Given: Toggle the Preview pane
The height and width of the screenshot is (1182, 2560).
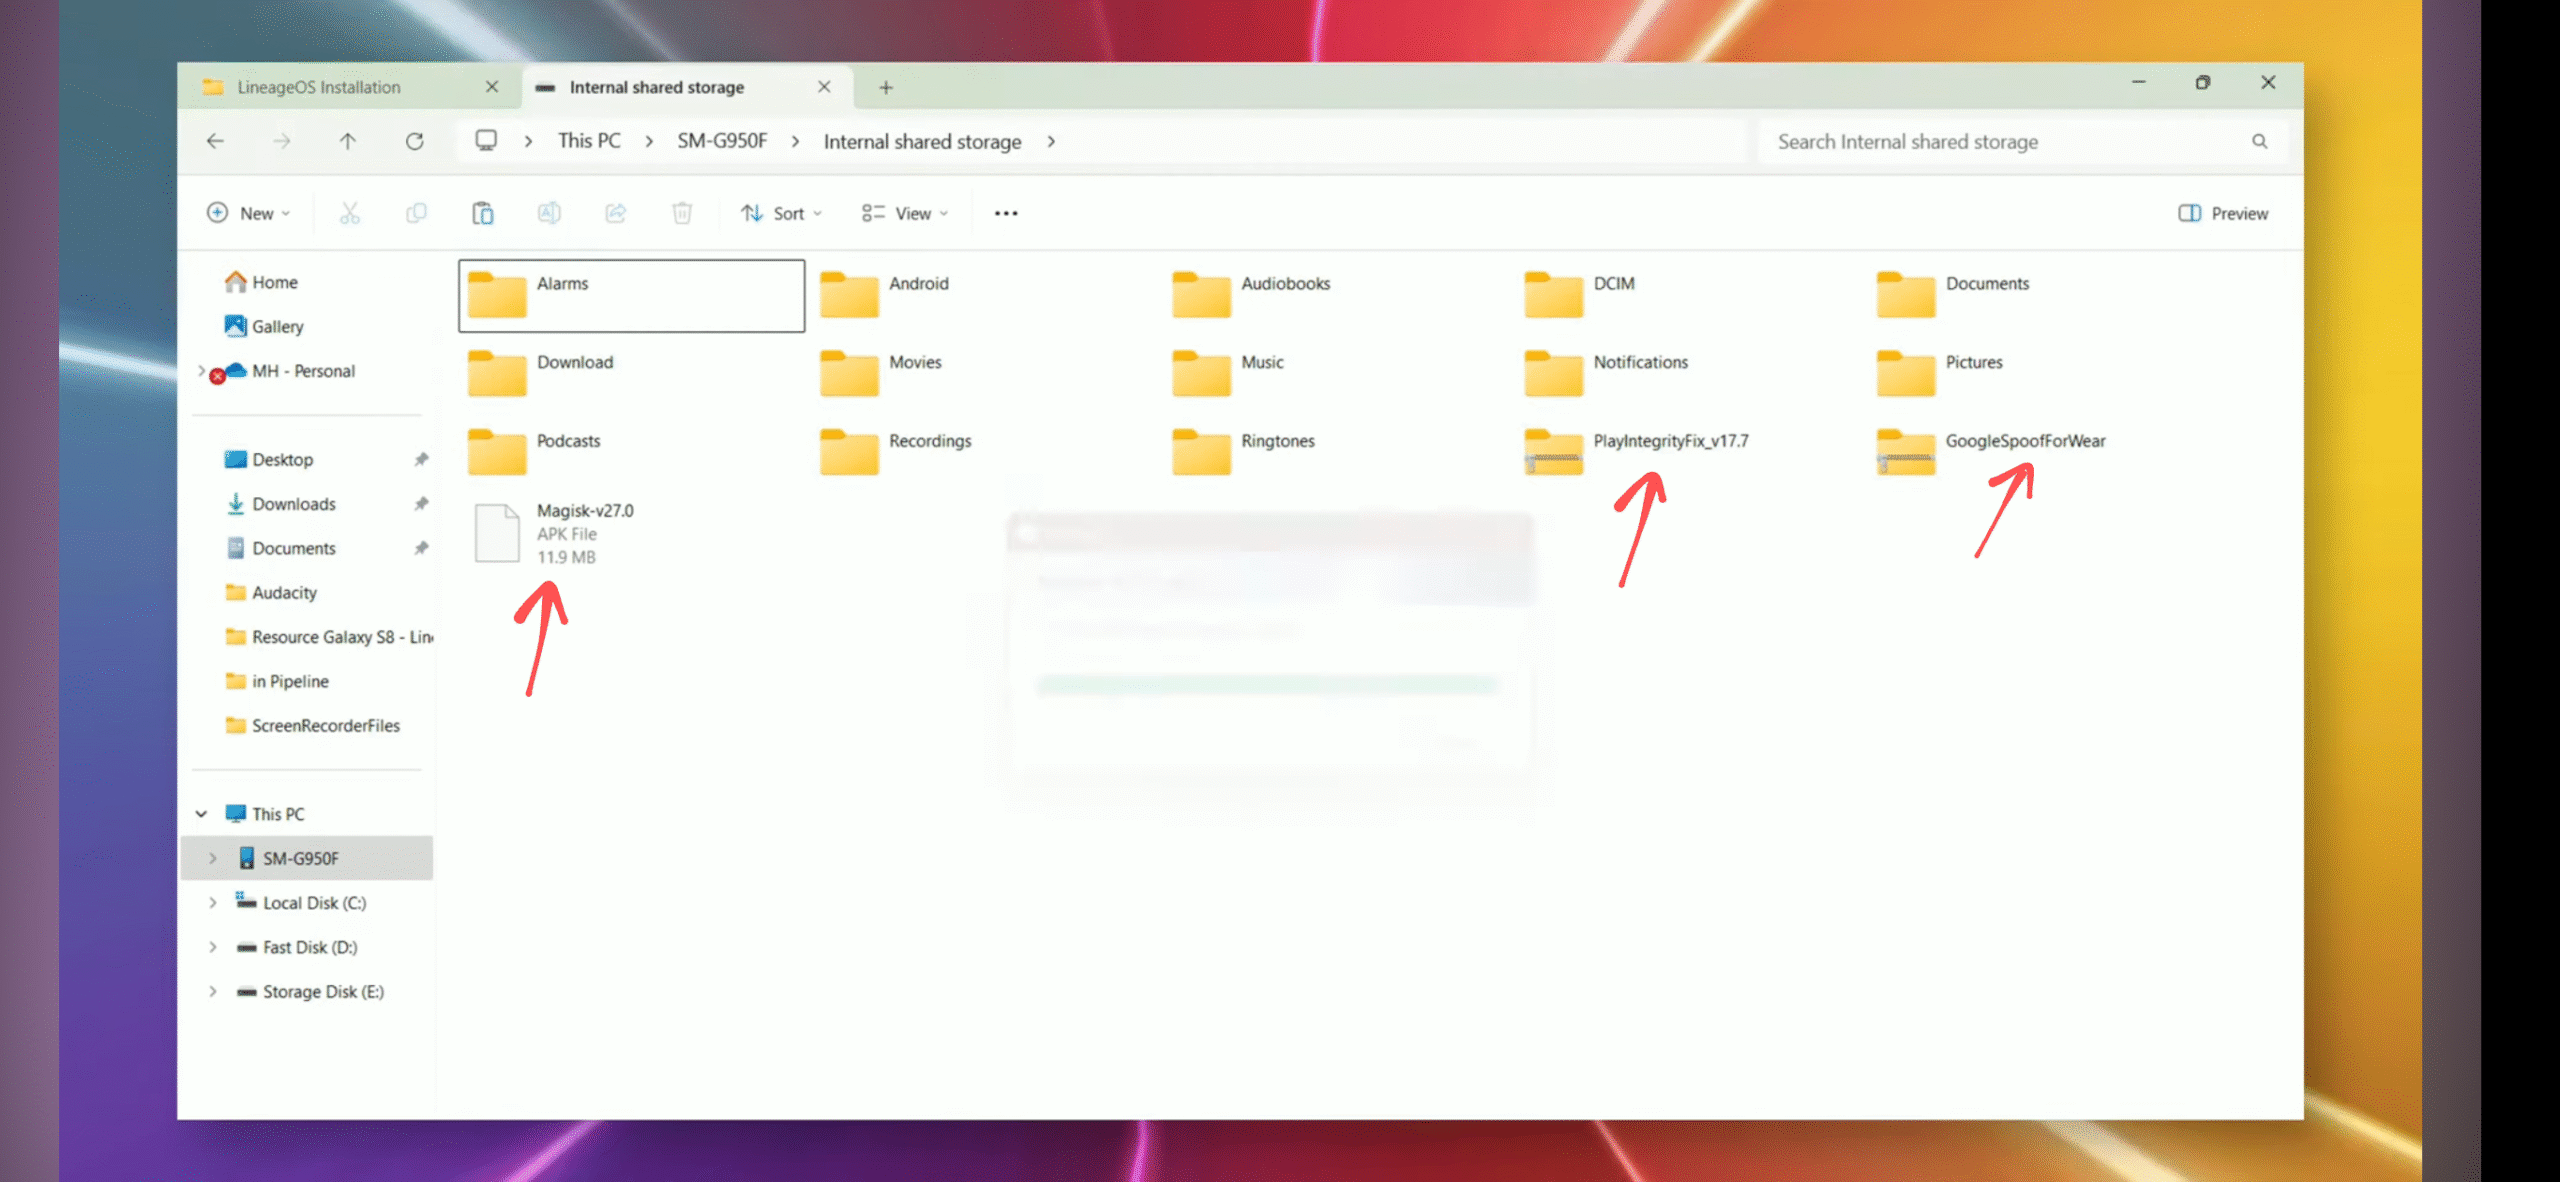Looking at the screenshot, I should pyautogui.click(x=2223, y=213).
